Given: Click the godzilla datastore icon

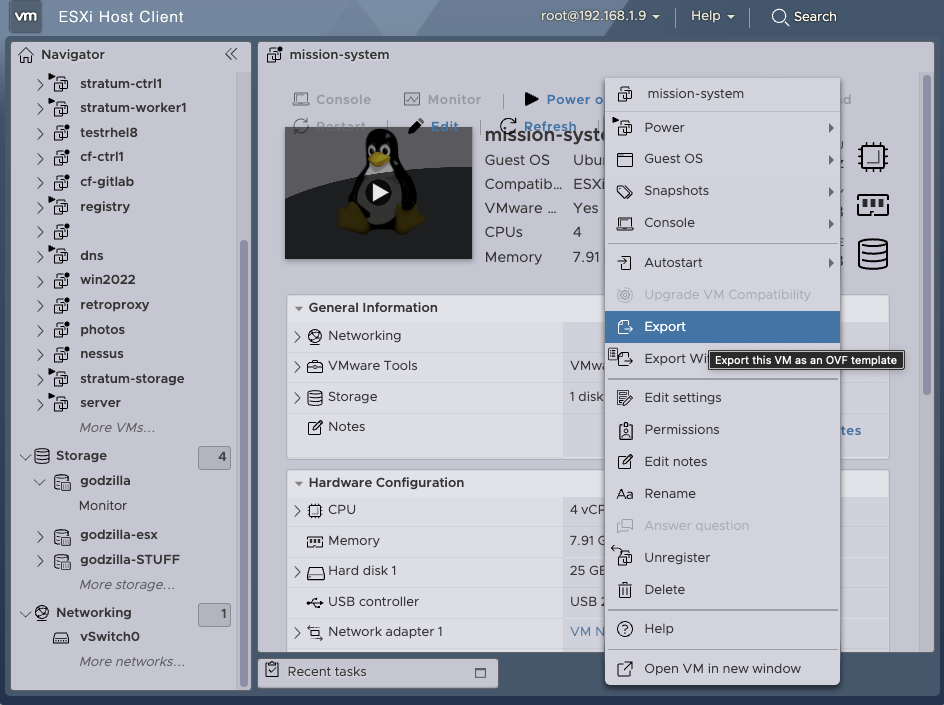Looking at the screenshot, I should coord(62,482).
